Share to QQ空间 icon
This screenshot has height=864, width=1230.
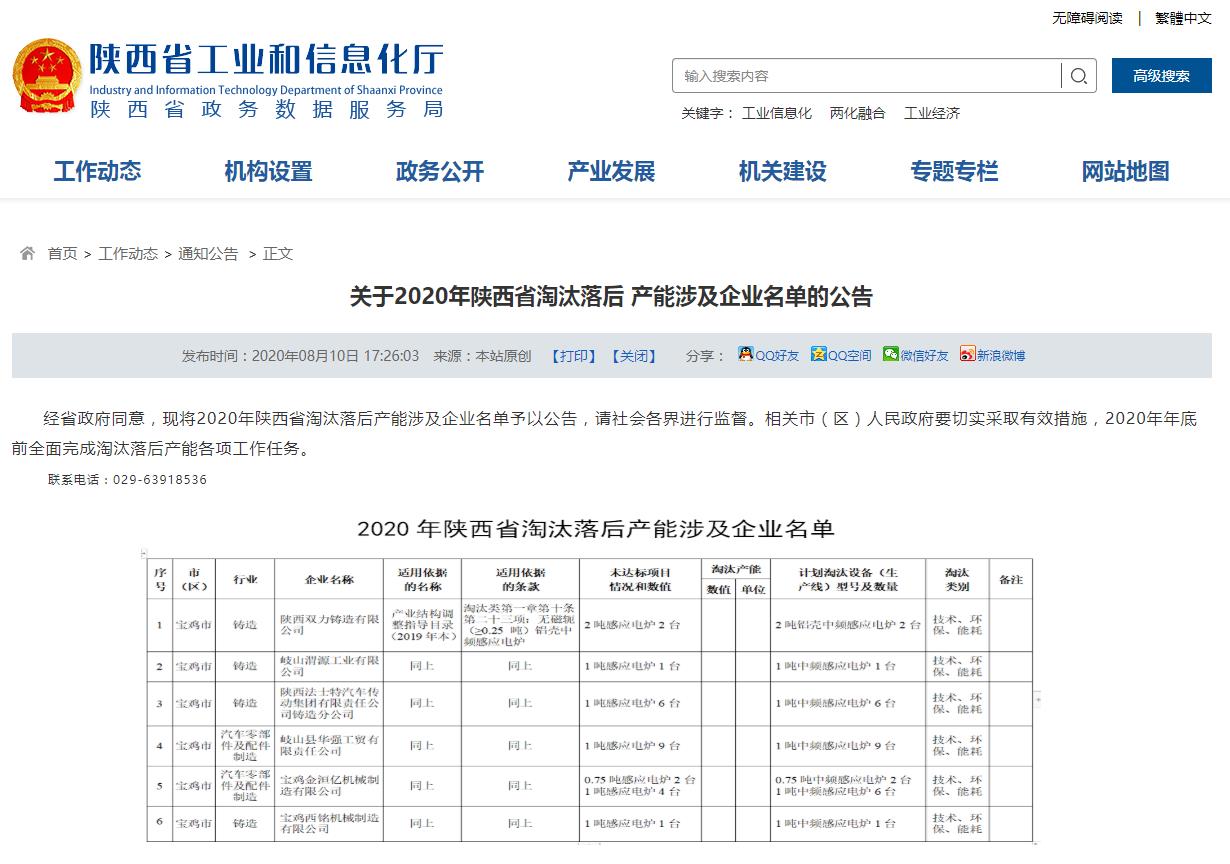tap(819, 354)
